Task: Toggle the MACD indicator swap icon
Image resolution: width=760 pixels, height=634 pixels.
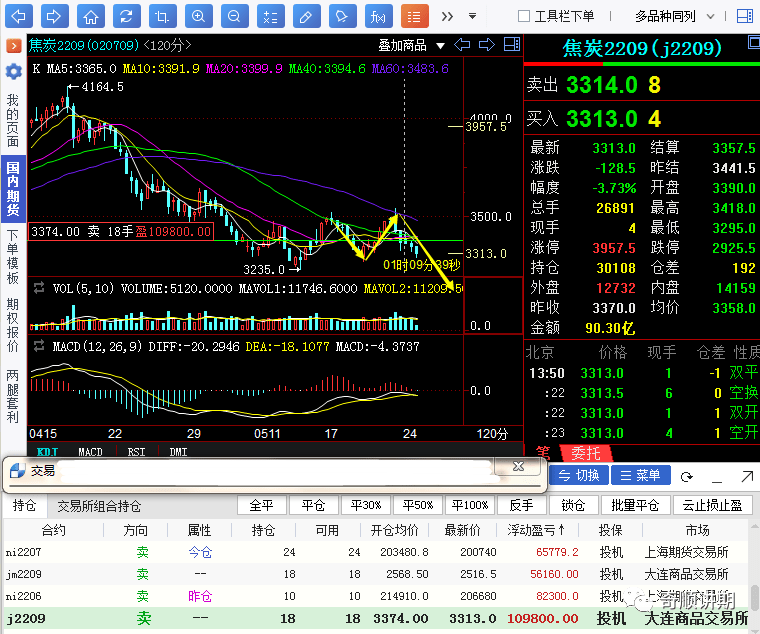Action: pos(40,345)
